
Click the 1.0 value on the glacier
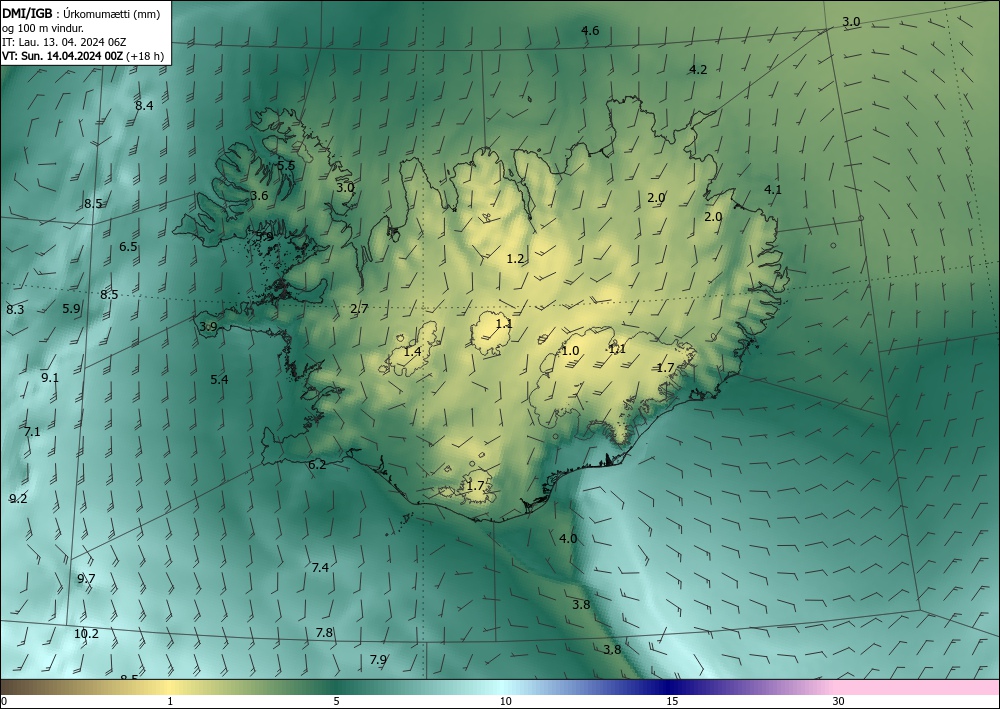(570, 351)
